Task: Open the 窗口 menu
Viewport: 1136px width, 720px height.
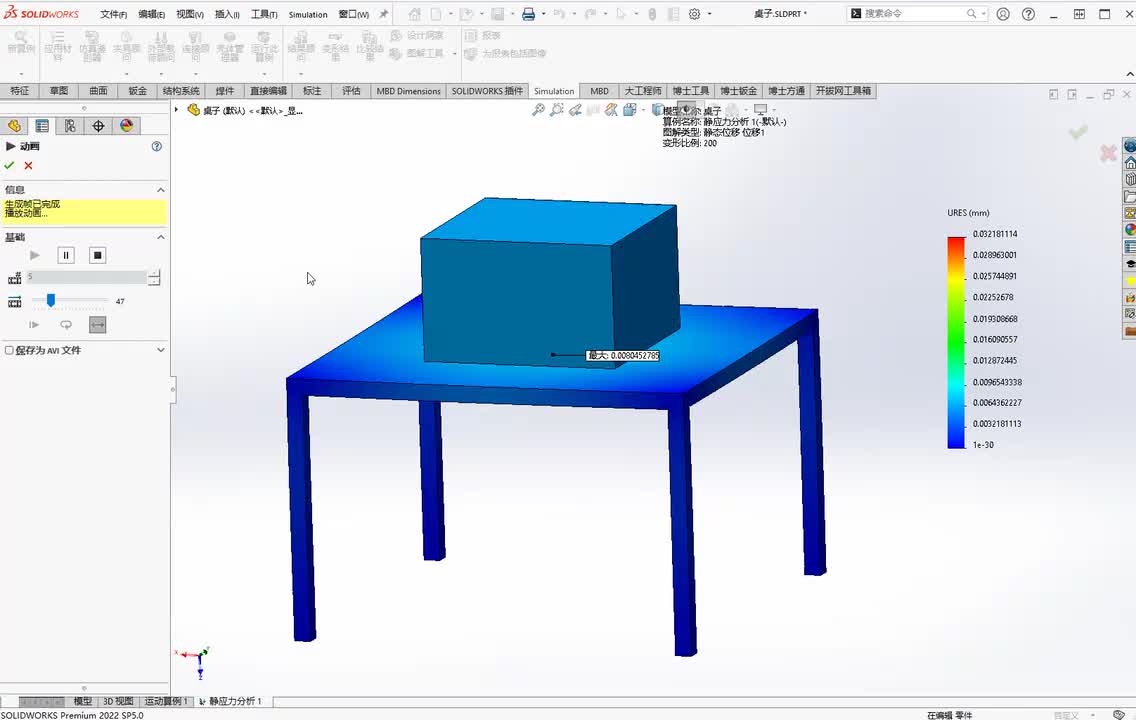Action: pyautogui.click(x=354, y=14)
